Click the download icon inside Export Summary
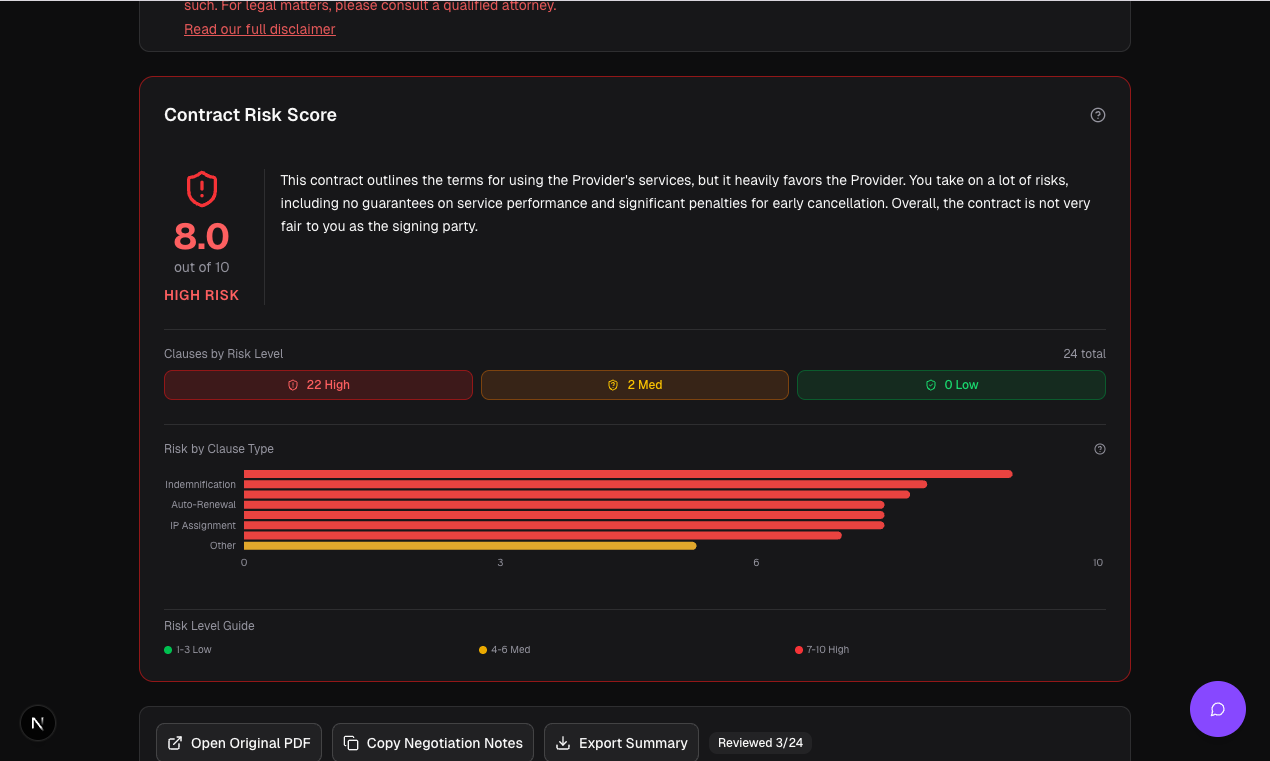 point(562,743)
